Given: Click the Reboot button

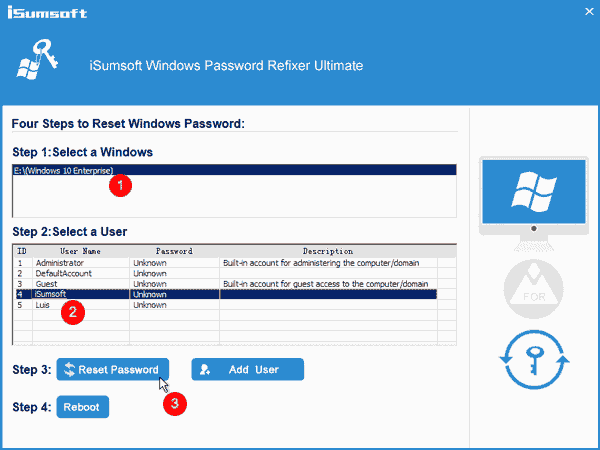Looking at the screenshot, I should 83,407.
